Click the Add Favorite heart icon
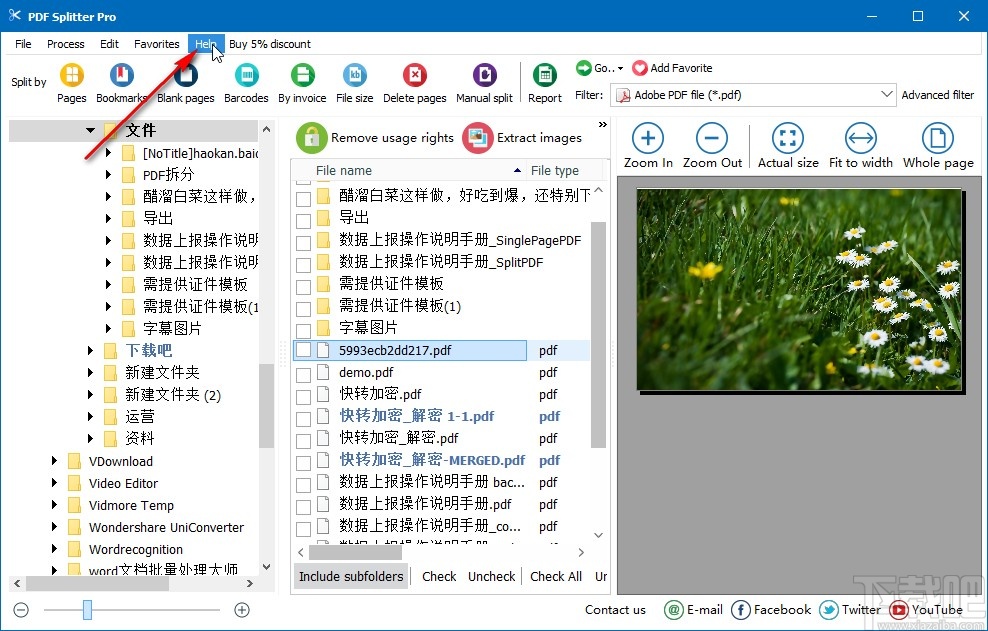 640,68
